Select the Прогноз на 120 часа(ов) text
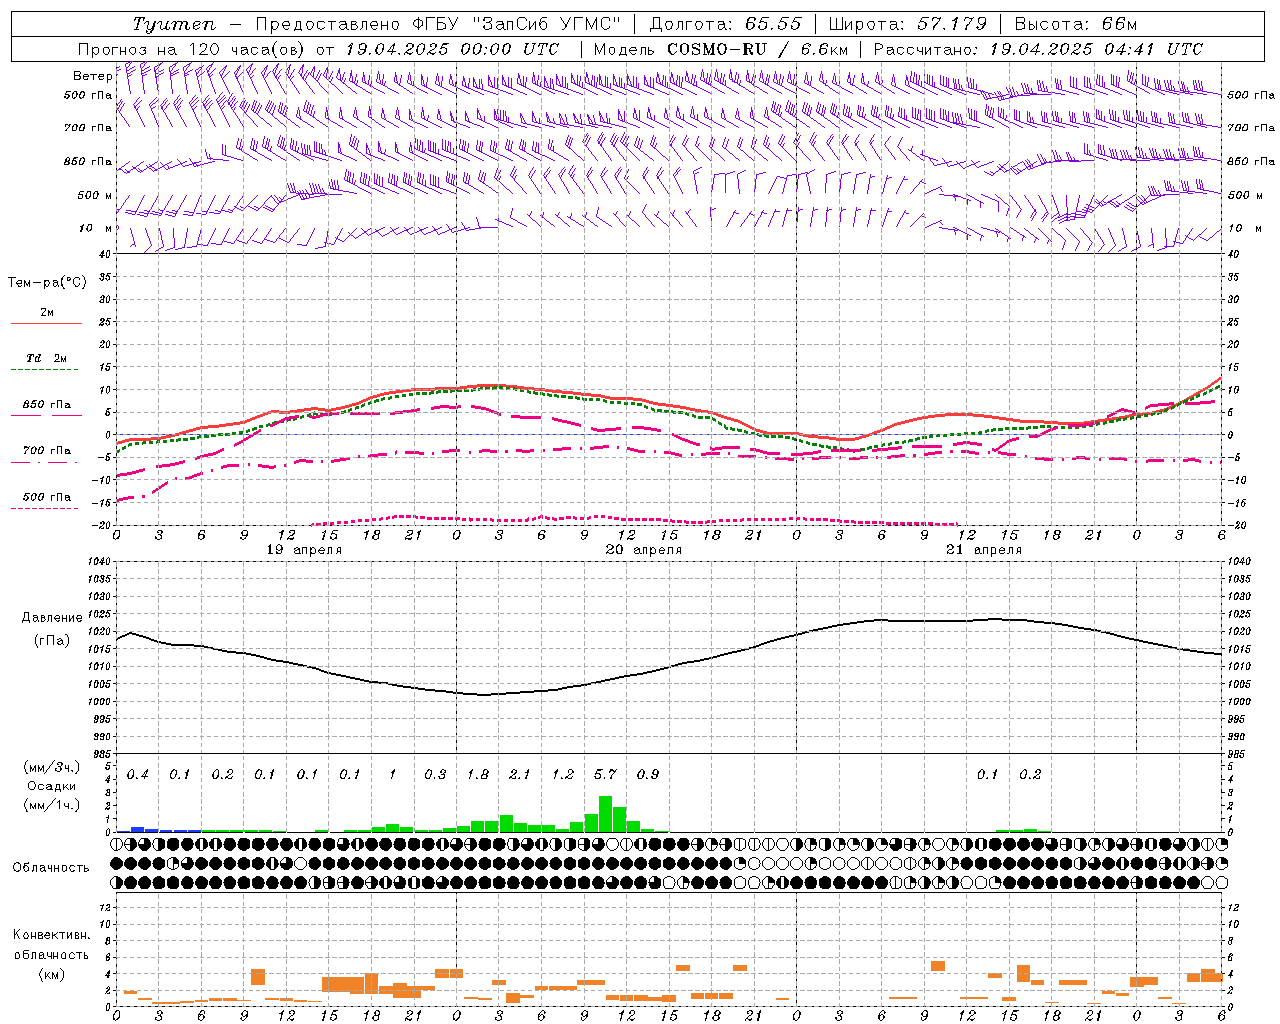The height and width of the screenshot is (1024, 1280). click(x=193, y=49)
